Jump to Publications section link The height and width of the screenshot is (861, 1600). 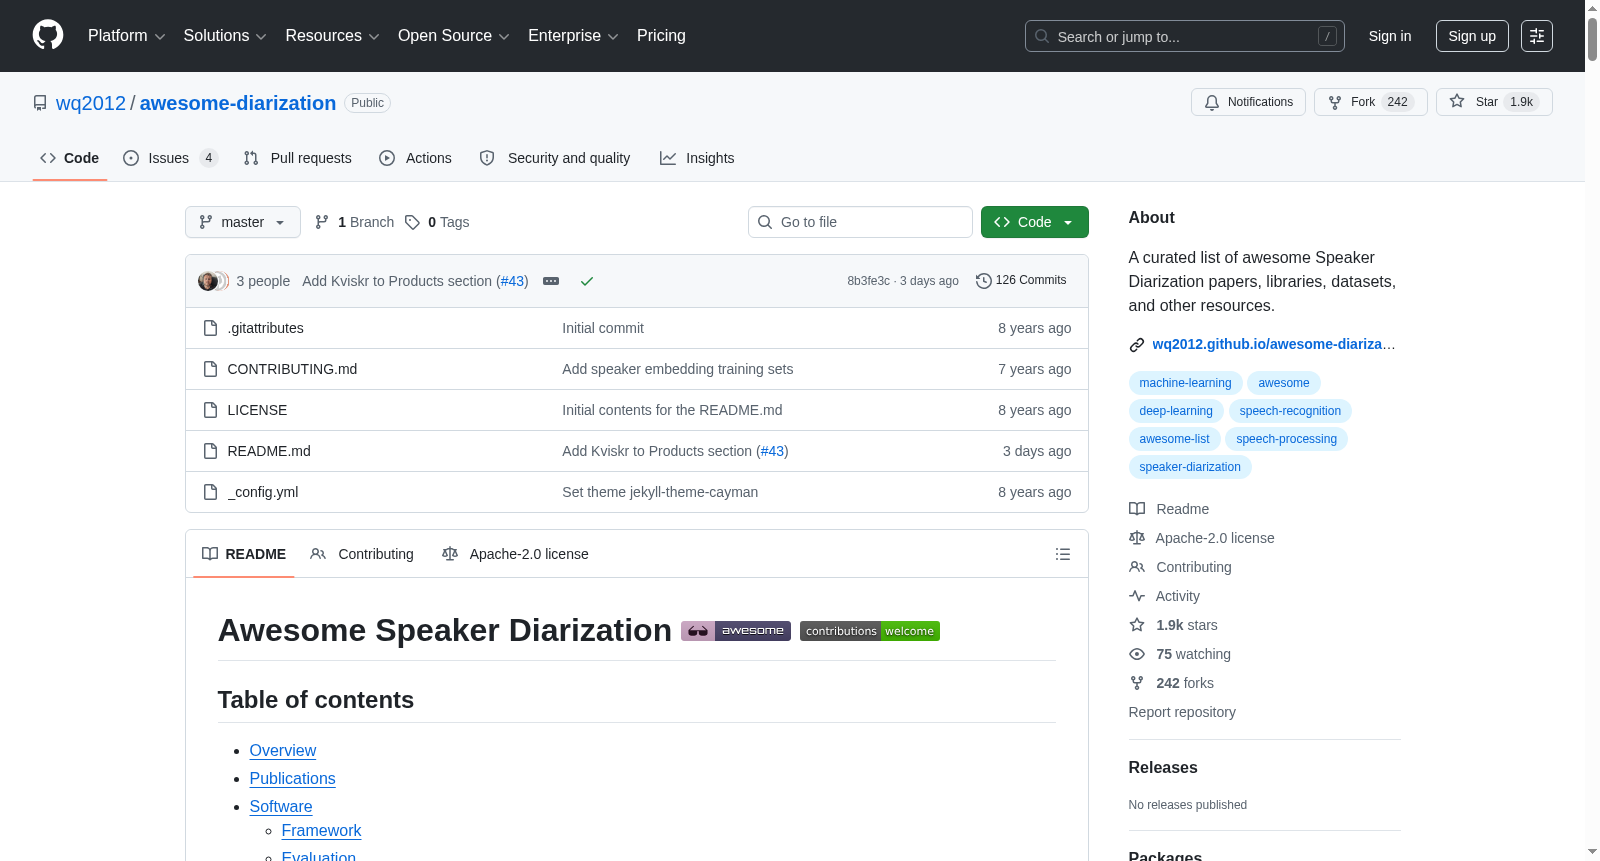(x=293, y=779)
